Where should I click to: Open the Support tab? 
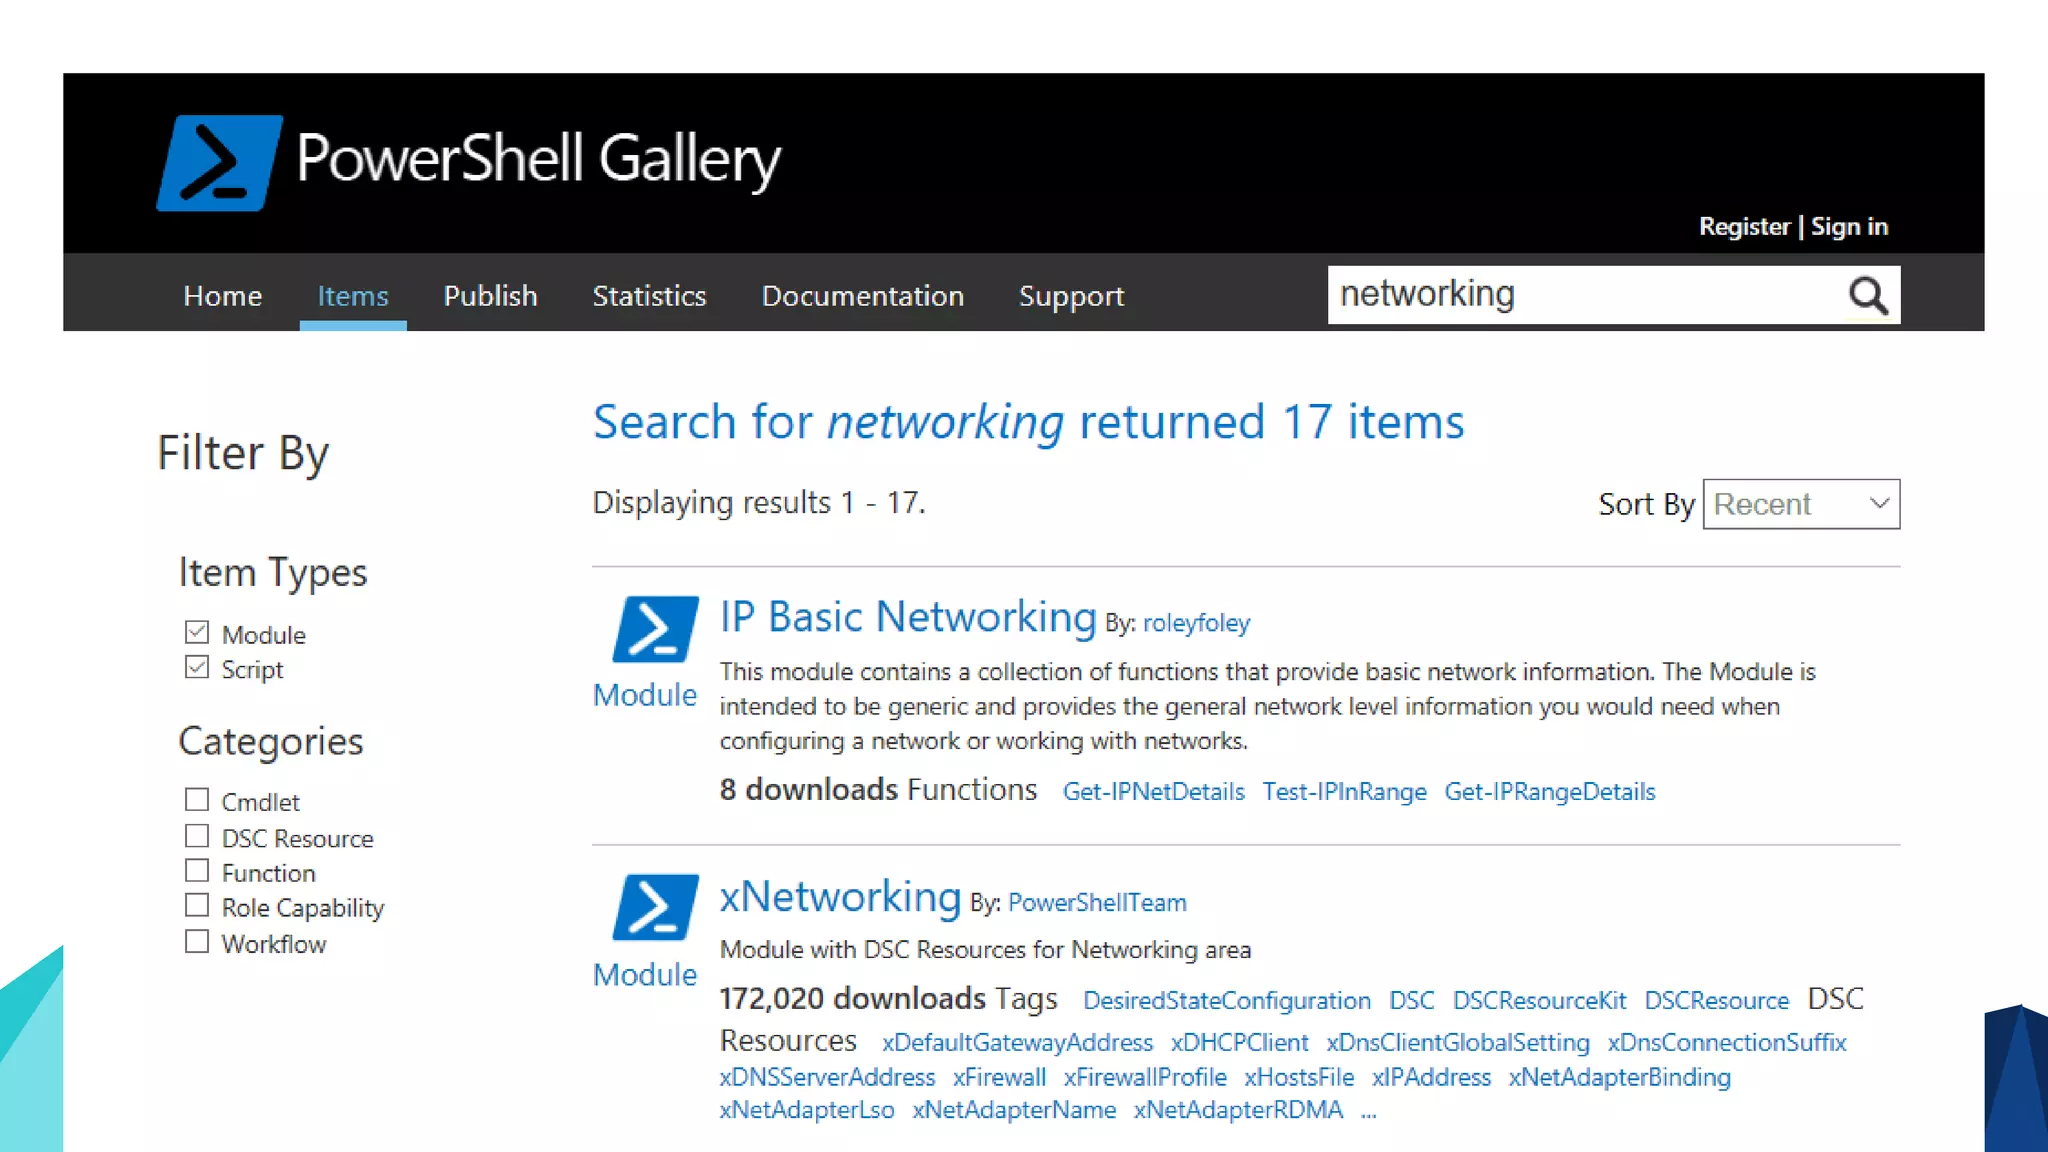[x=1071, y=297]
